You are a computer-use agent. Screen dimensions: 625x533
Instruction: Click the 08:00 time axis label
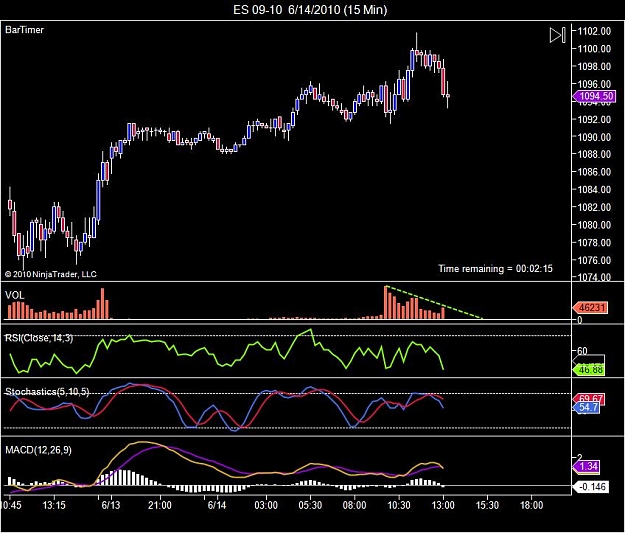[354, 505]
